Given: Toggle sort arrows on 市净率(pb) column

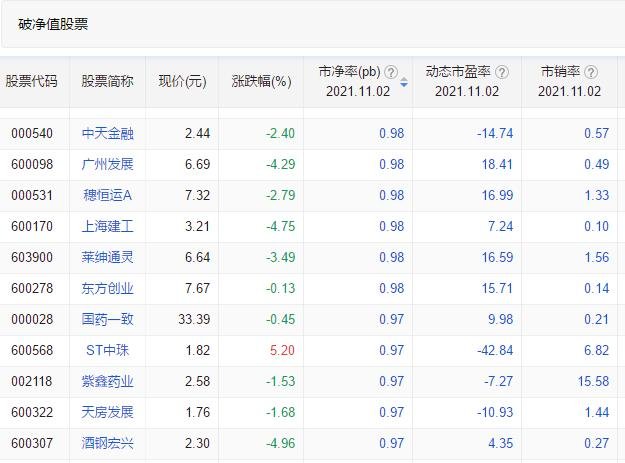Looking at the screenshot, I should click(404, 82).
